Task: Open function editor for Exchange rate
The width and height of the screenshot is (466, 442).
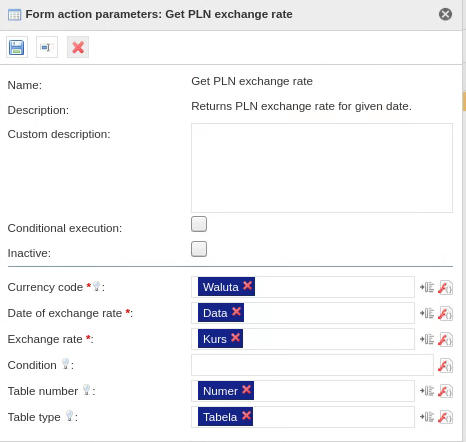Action: pos(445,339)
